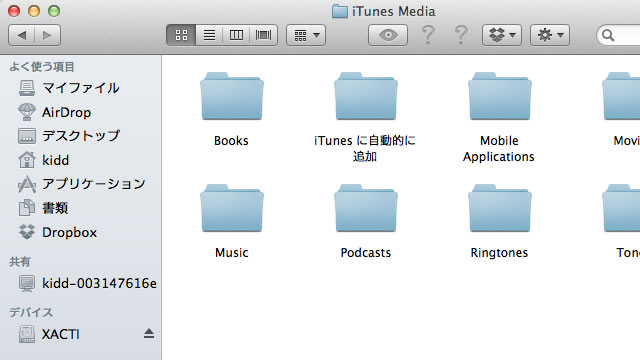The height and width of the screenshot is (360, 640).
Task: Open the Dropbox toolbar dropdown
Action: tap(502, 35)
